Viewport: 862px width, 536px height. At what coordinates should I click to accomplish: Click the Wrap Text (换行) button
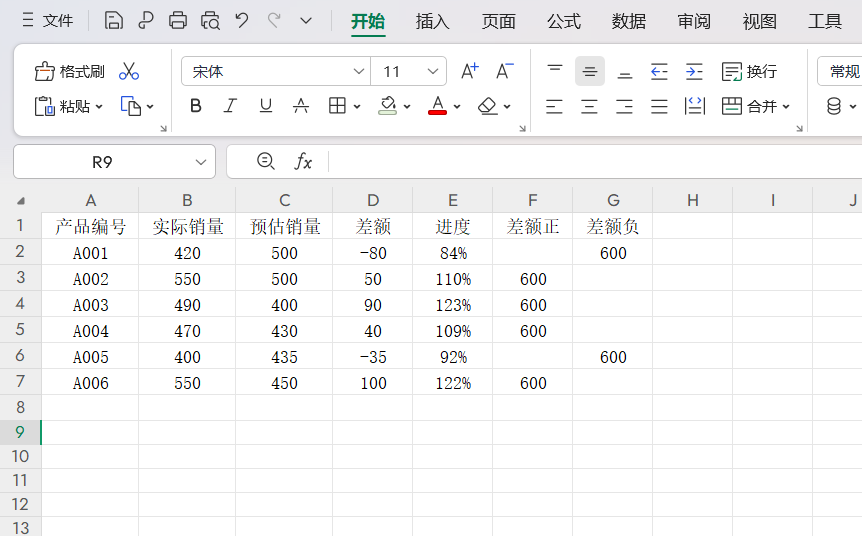point(749,71)
